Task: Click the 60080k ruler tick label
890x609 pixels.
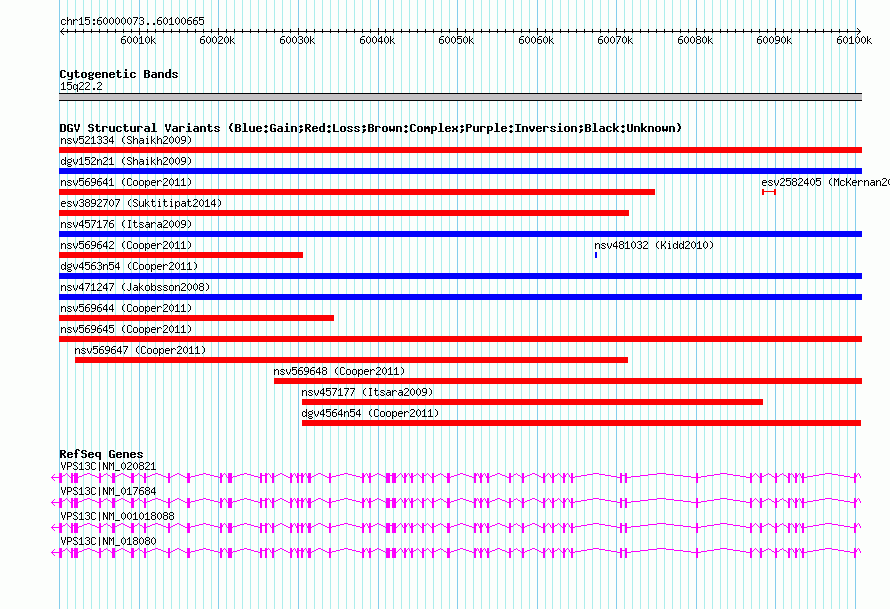Action: [x=695, y=40]
